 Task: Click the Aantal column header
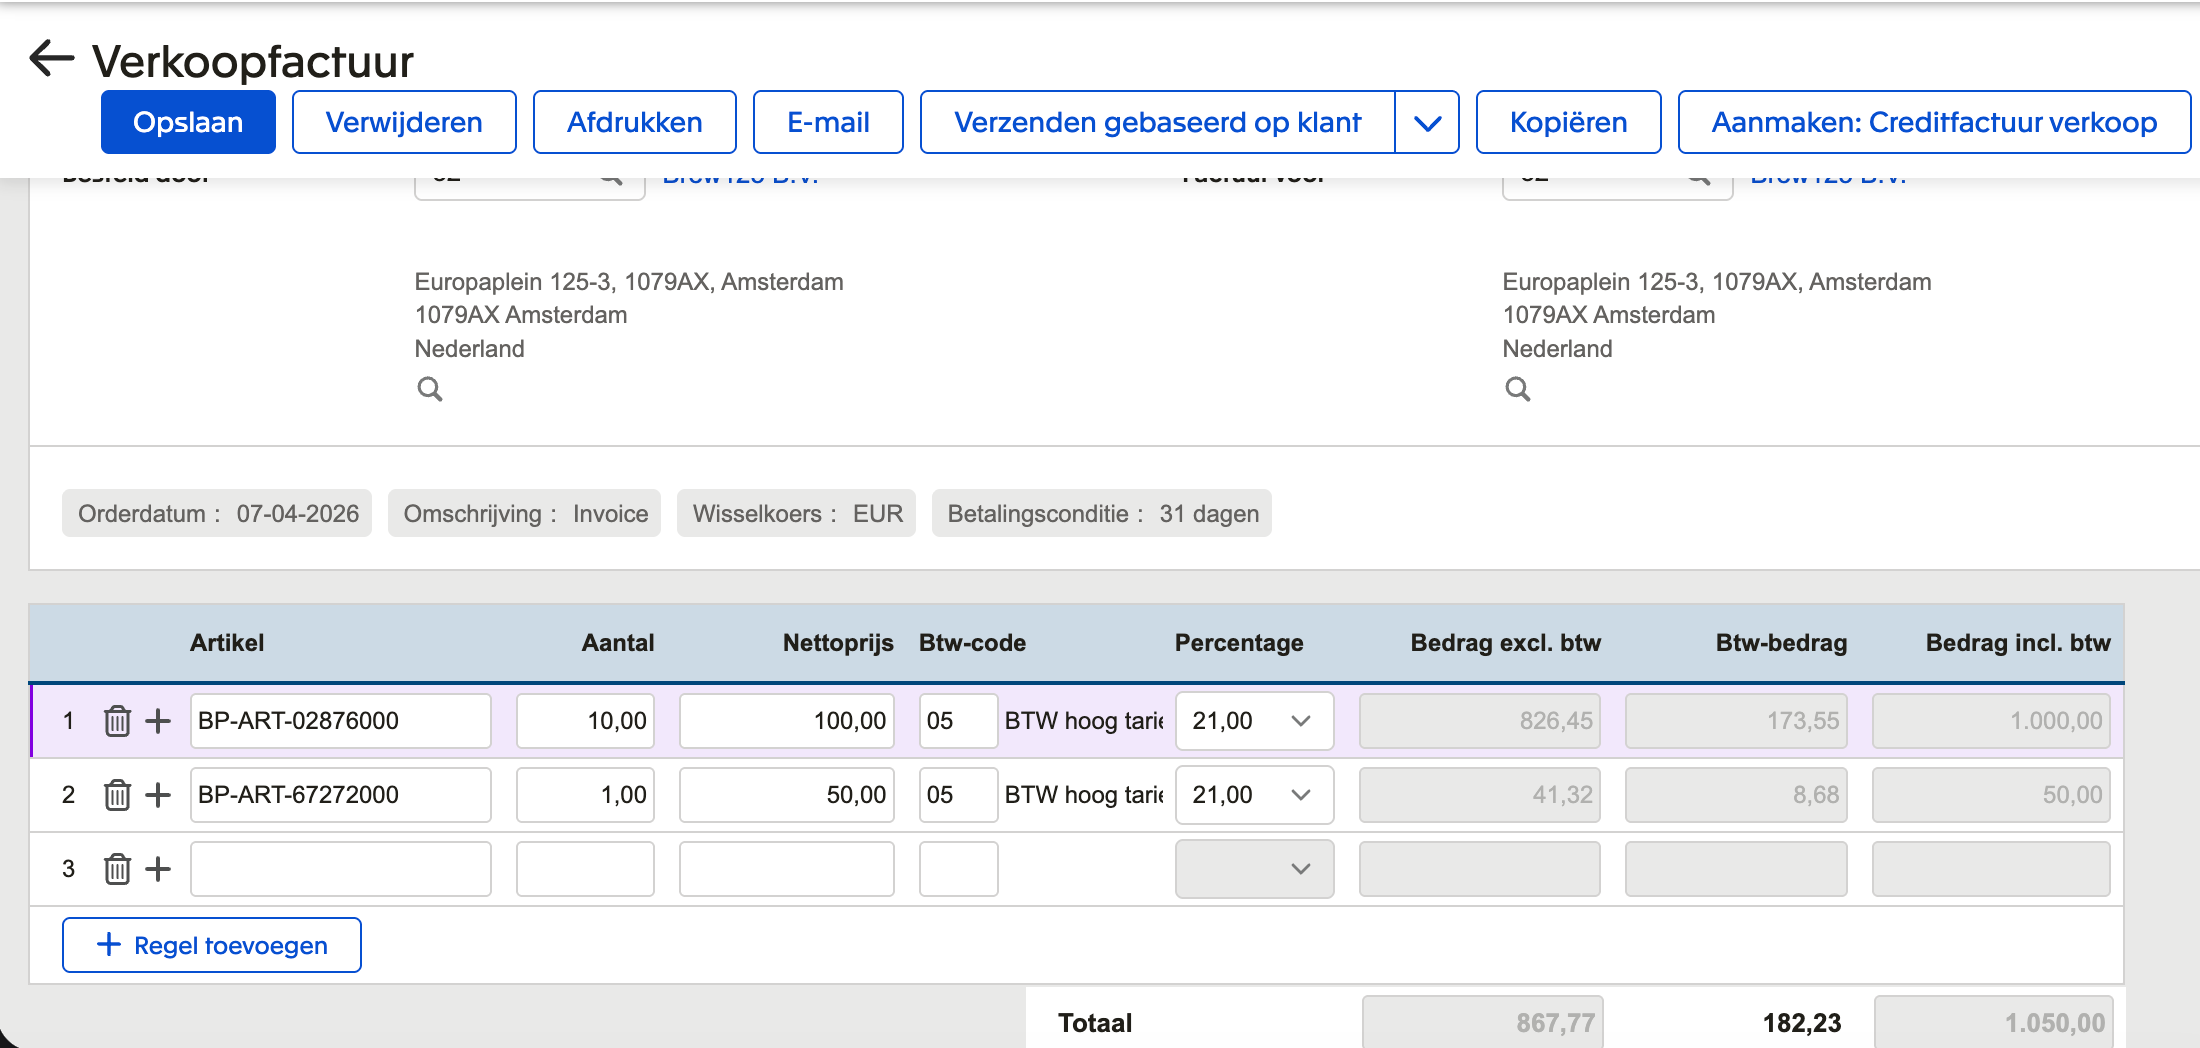(x=618, y=642)
